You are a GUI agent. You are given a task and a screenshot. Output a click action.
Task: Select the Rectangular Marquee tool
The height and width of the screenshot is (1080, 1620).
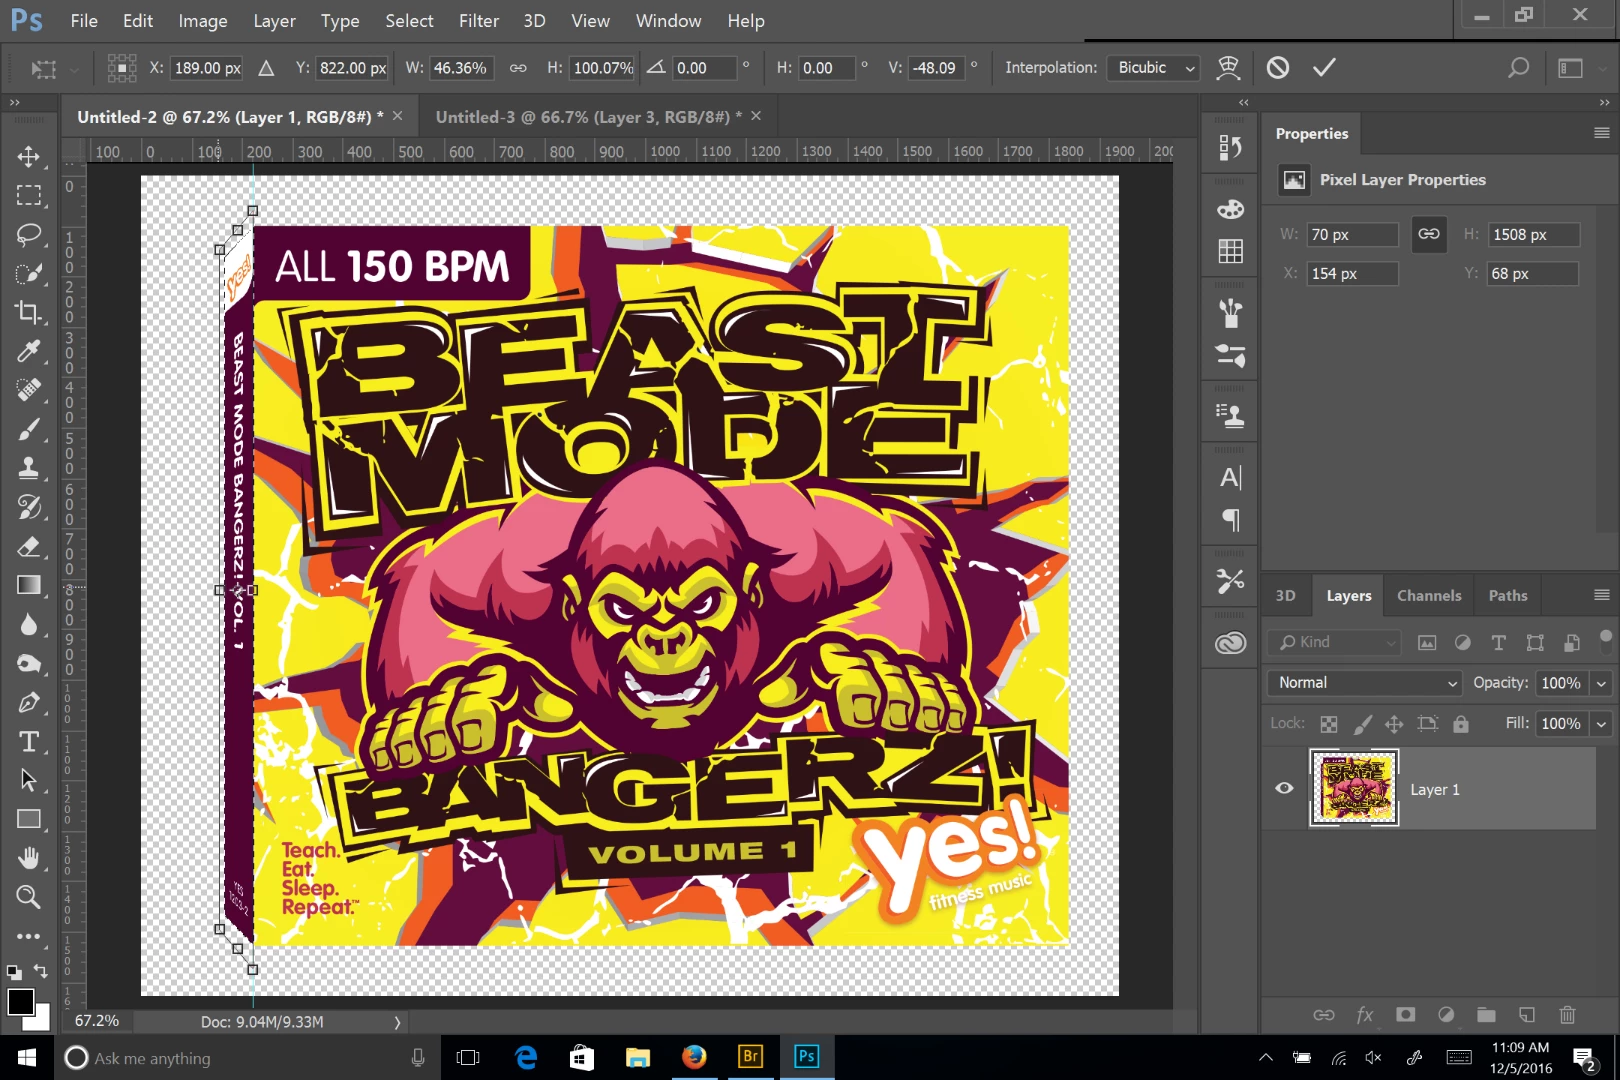(28, 196)
